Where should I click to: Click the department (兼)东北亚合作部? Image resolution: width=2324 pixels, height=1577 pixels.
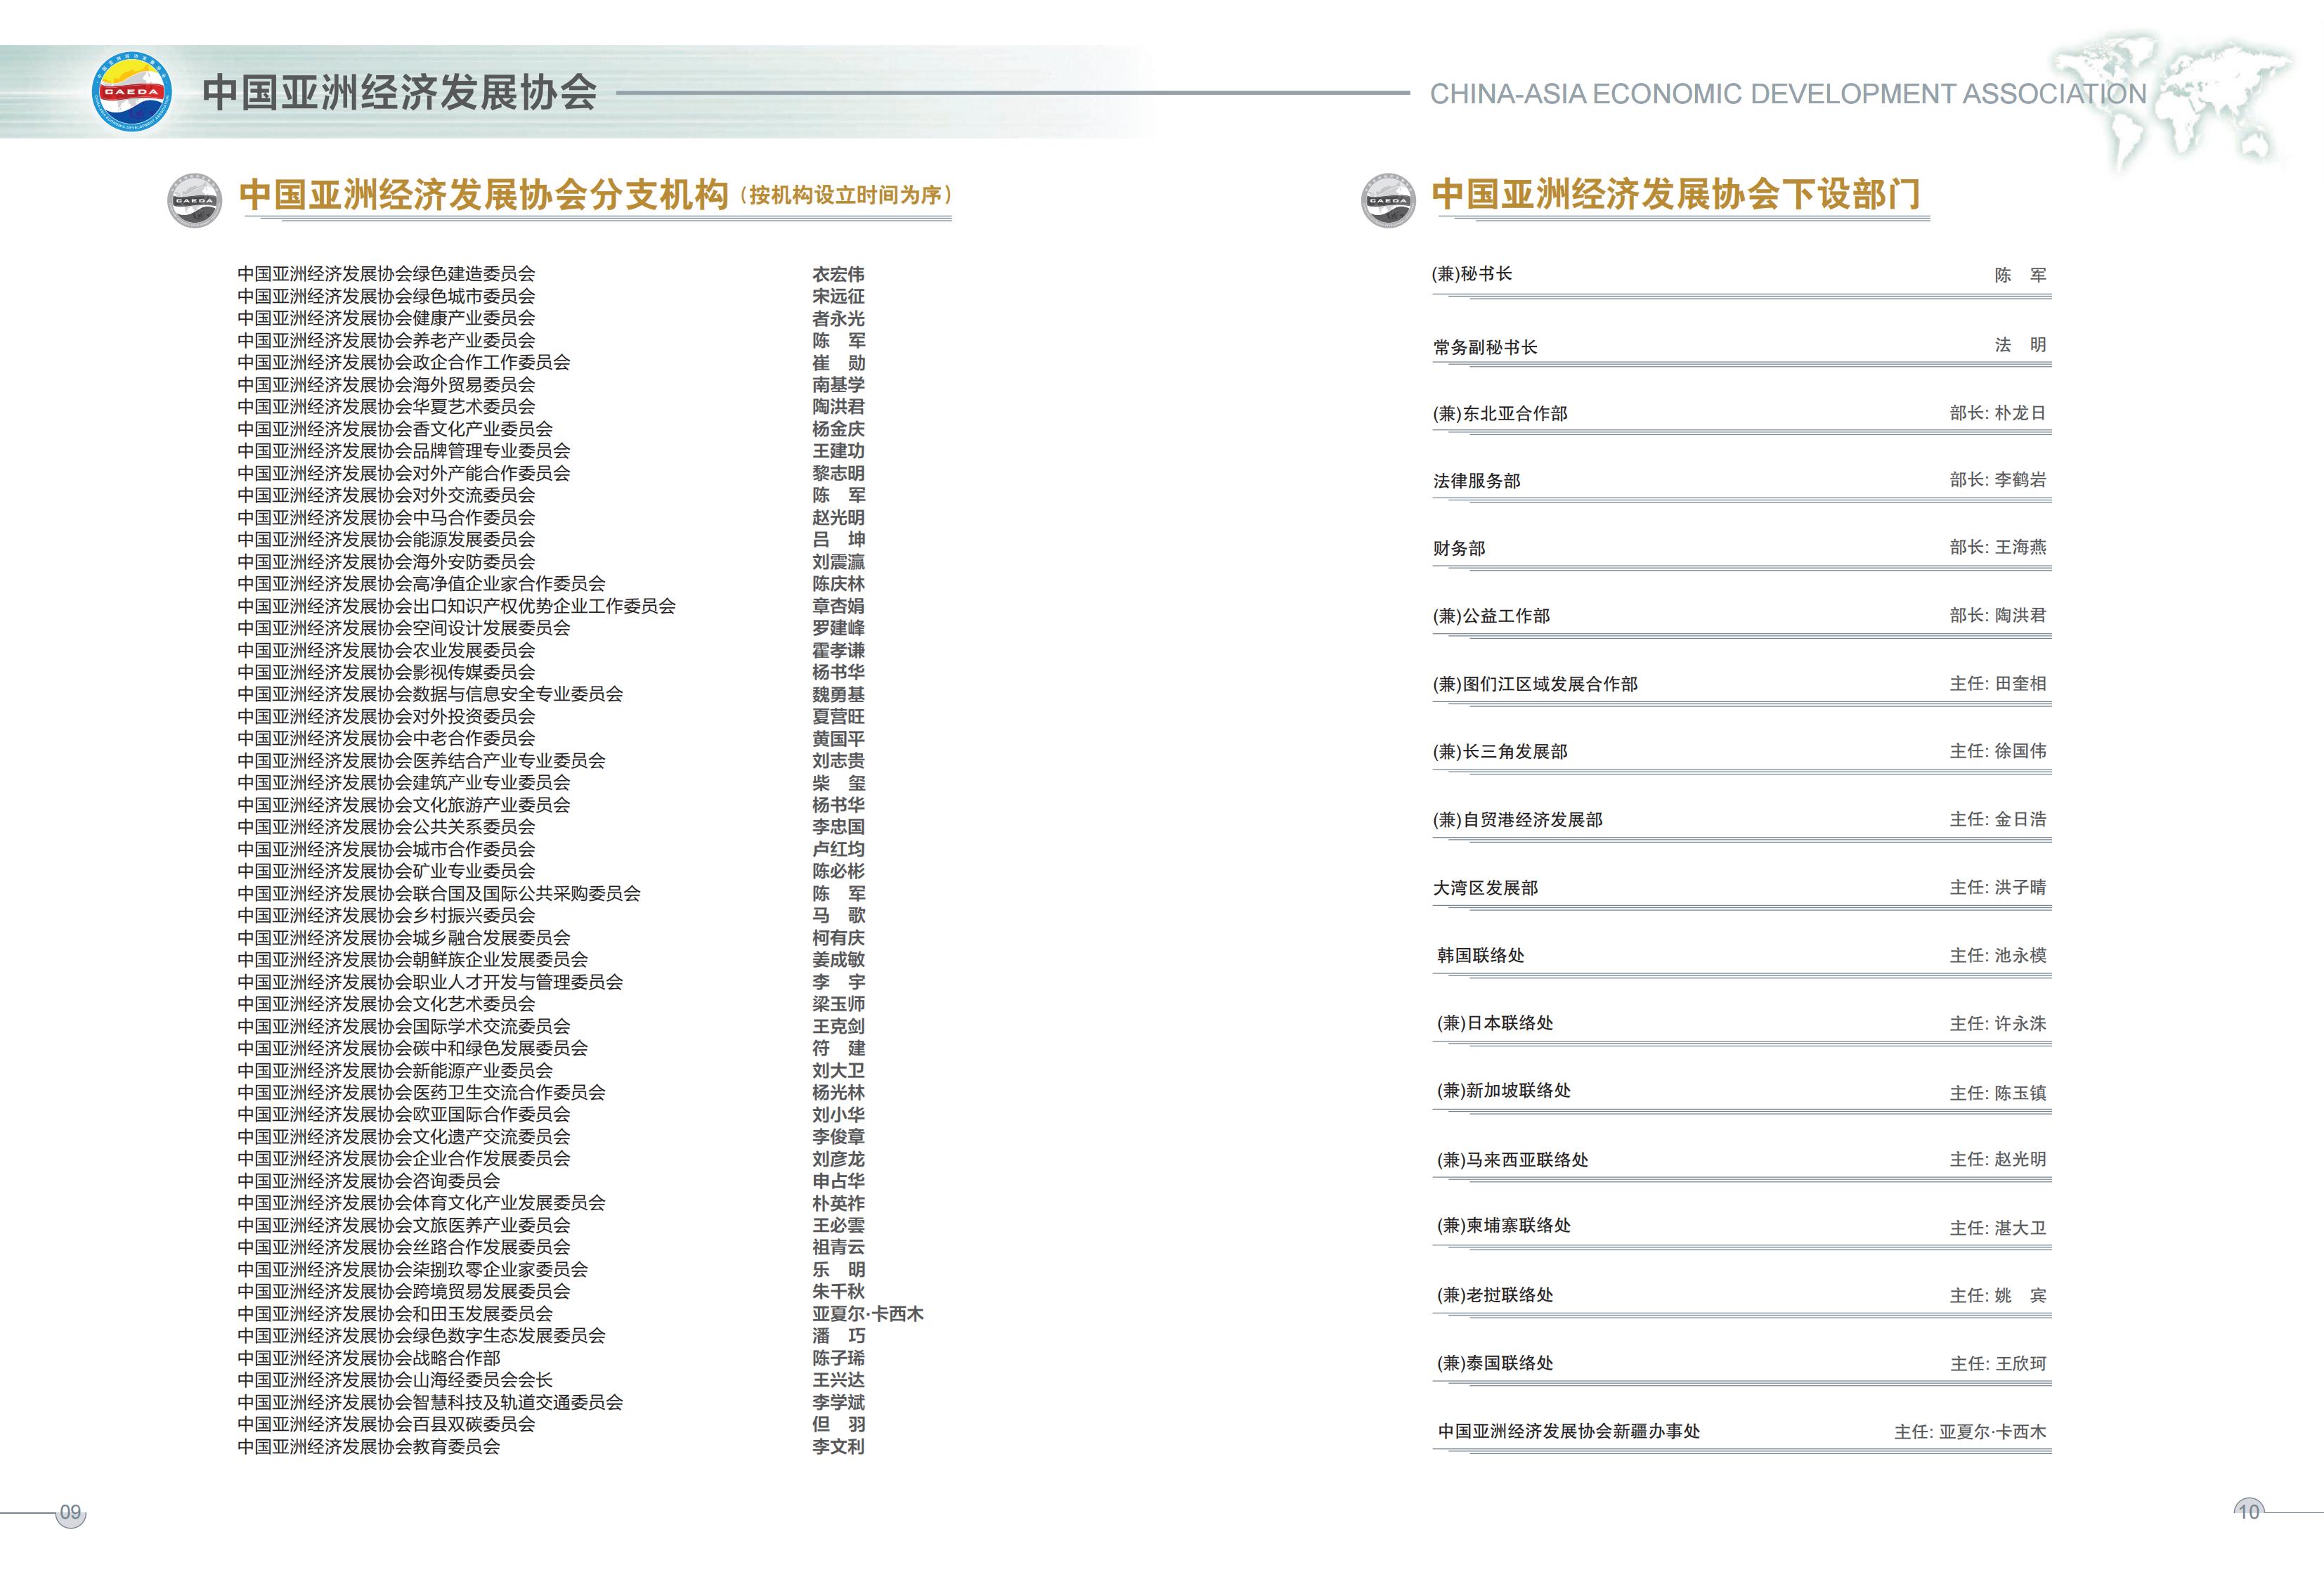[x=1500, y=413]
